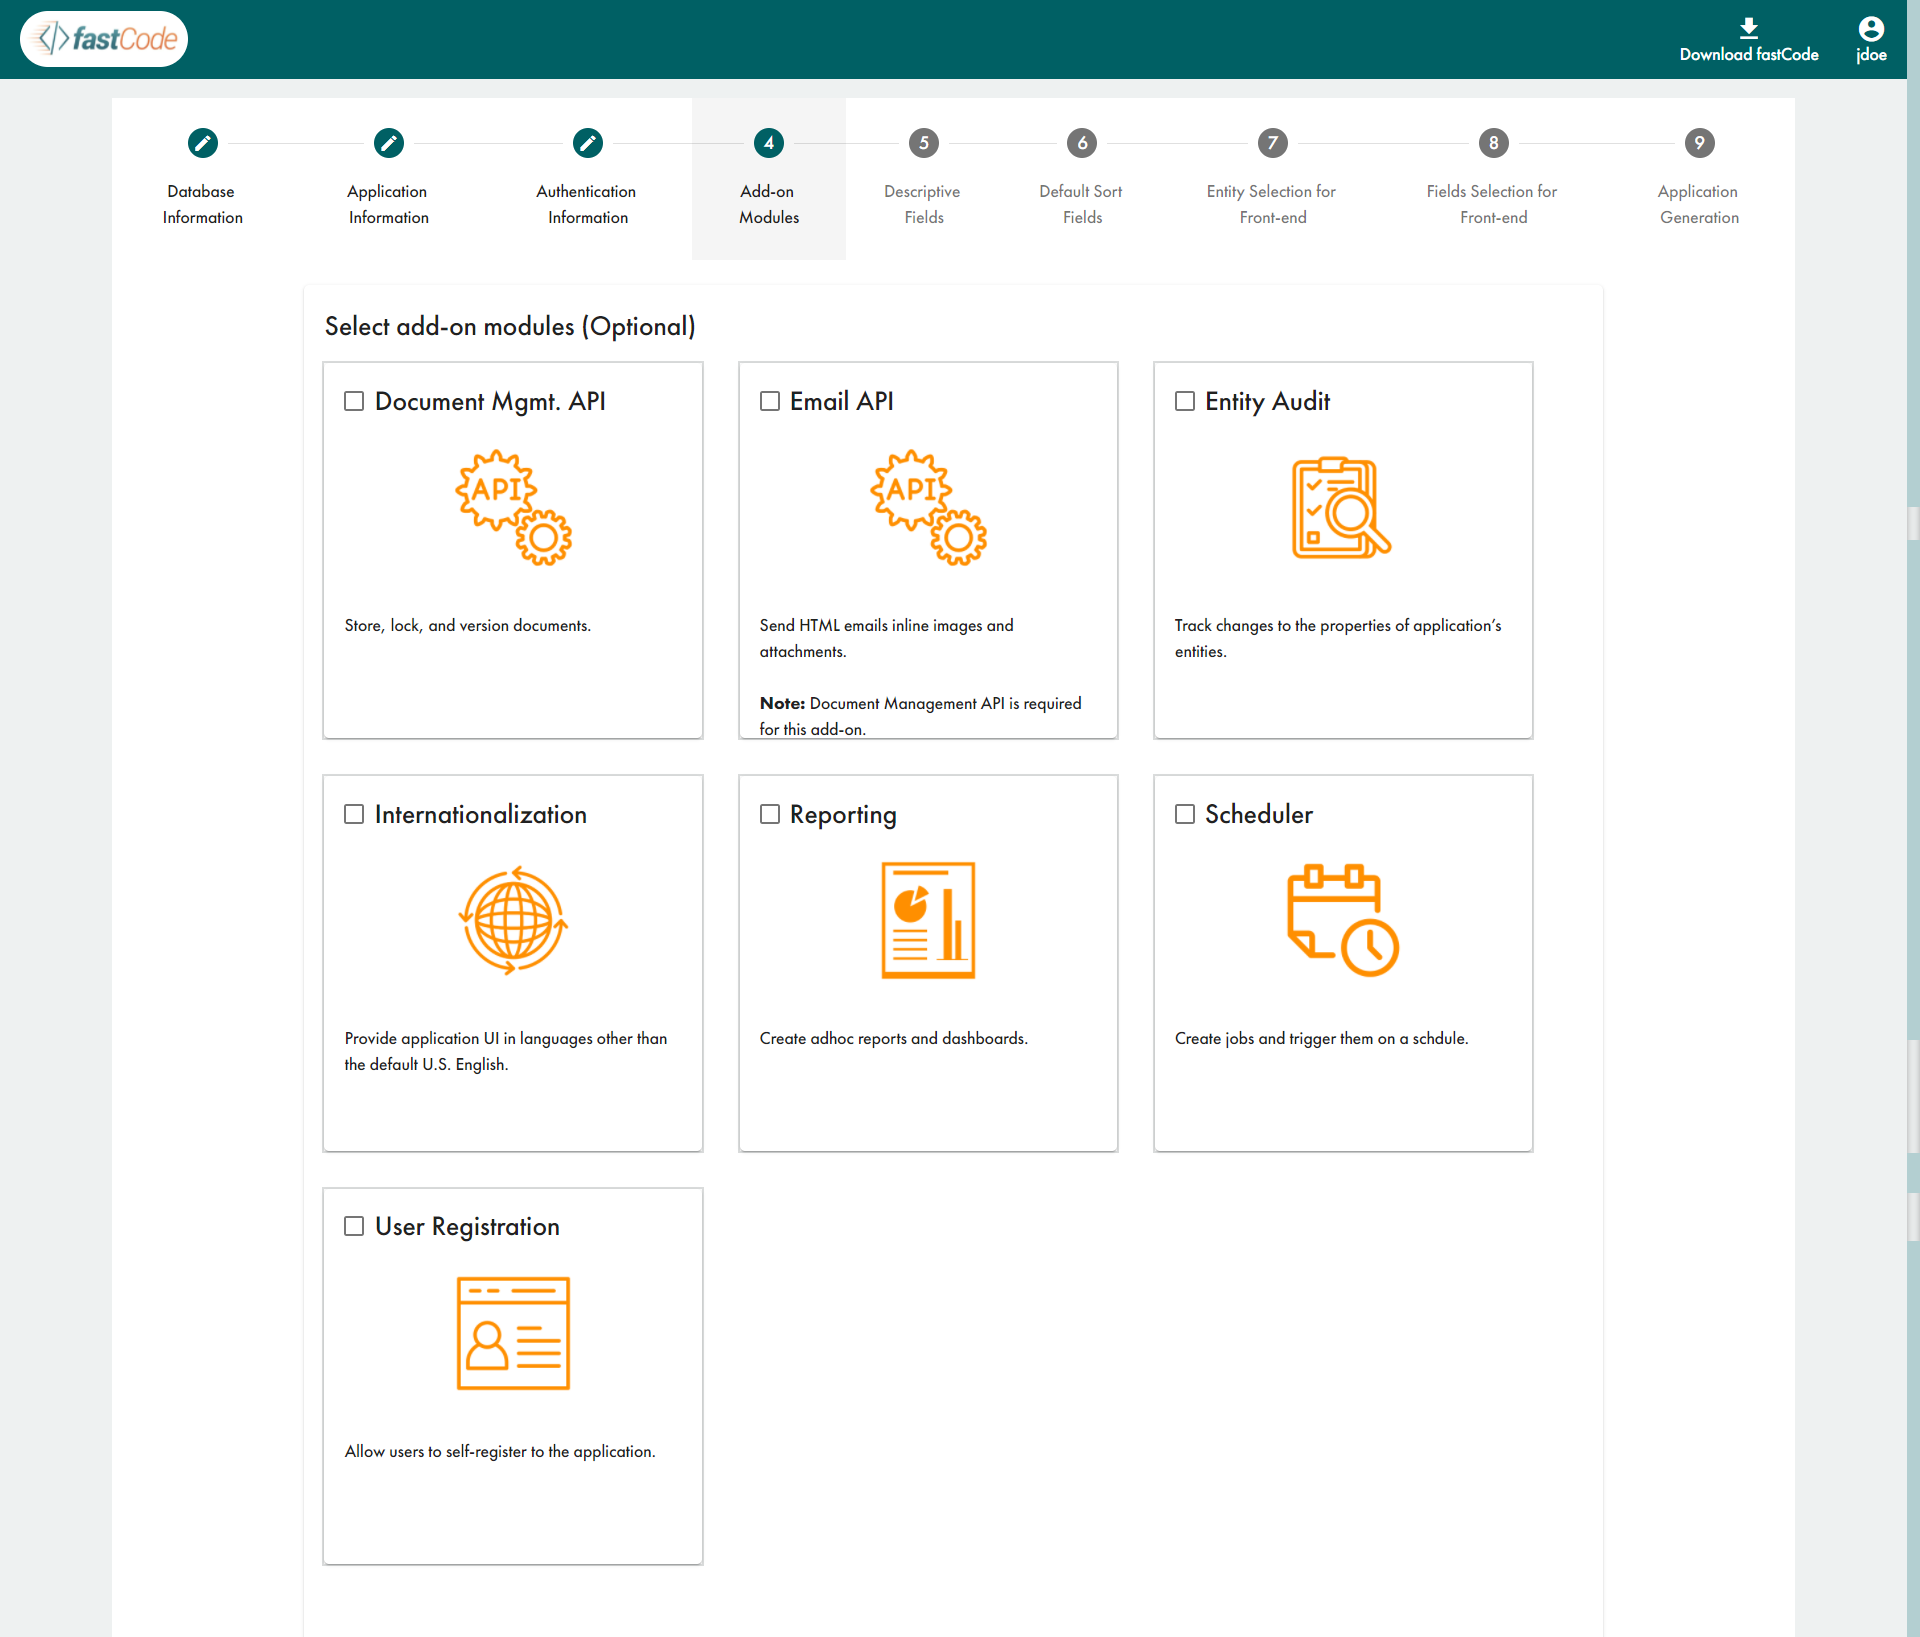Click the Download fastCode arrow icon
1920x1637 pixels.
[x=1748, y=28]
